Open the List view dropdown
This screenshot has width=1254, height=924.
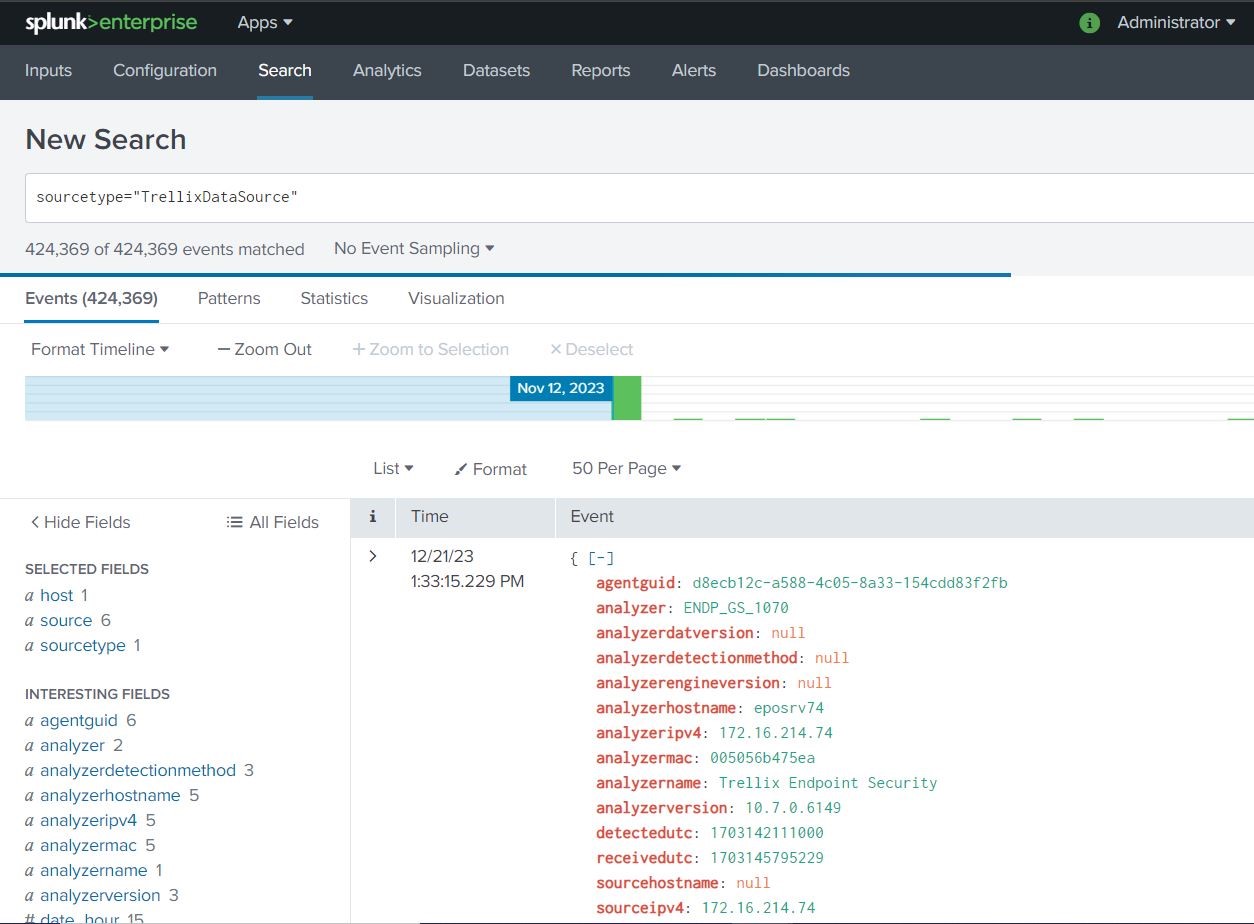[x=393, y=468]
